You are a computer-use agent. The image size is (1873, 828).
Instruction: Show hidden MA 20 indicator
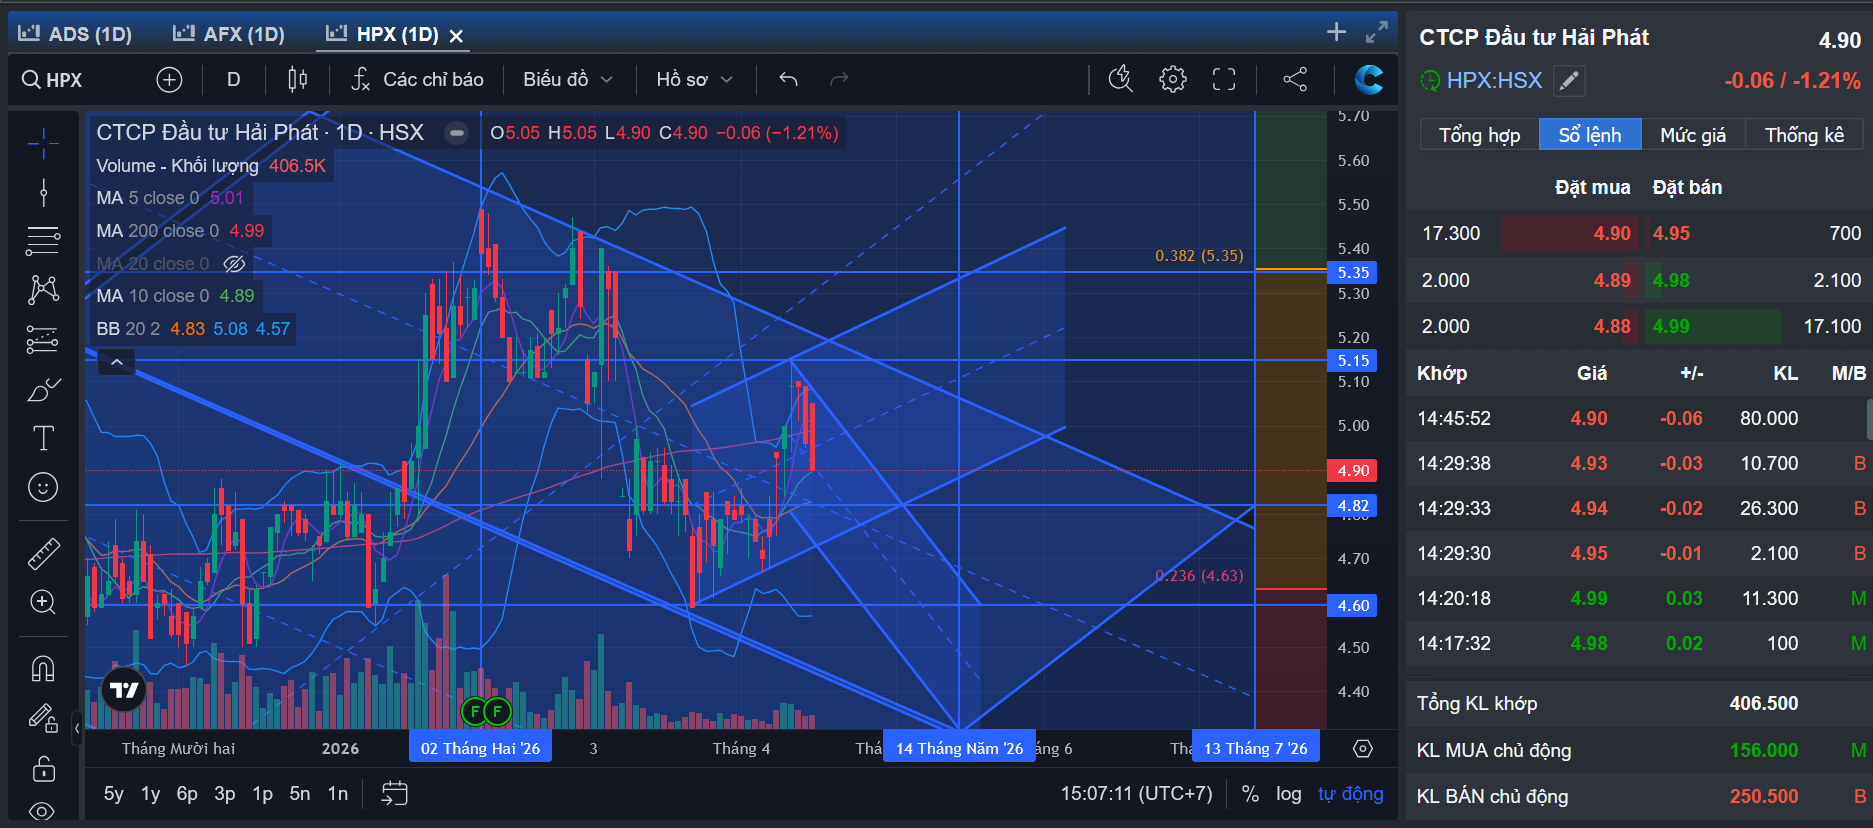(234, 264)
